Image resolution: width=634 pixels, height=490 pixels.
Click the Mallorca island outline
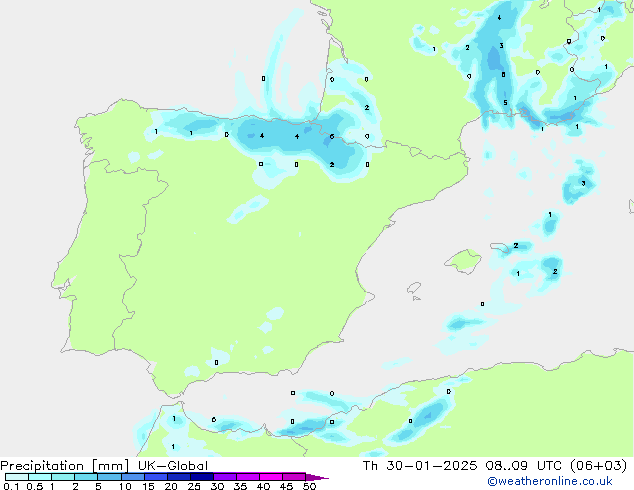click(x=463, y=261)
